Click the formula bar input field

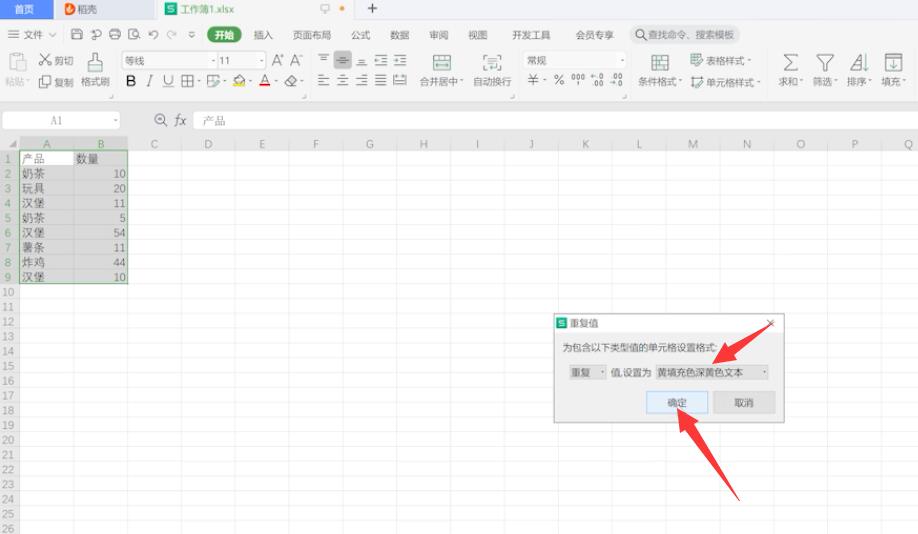[555, 121]
